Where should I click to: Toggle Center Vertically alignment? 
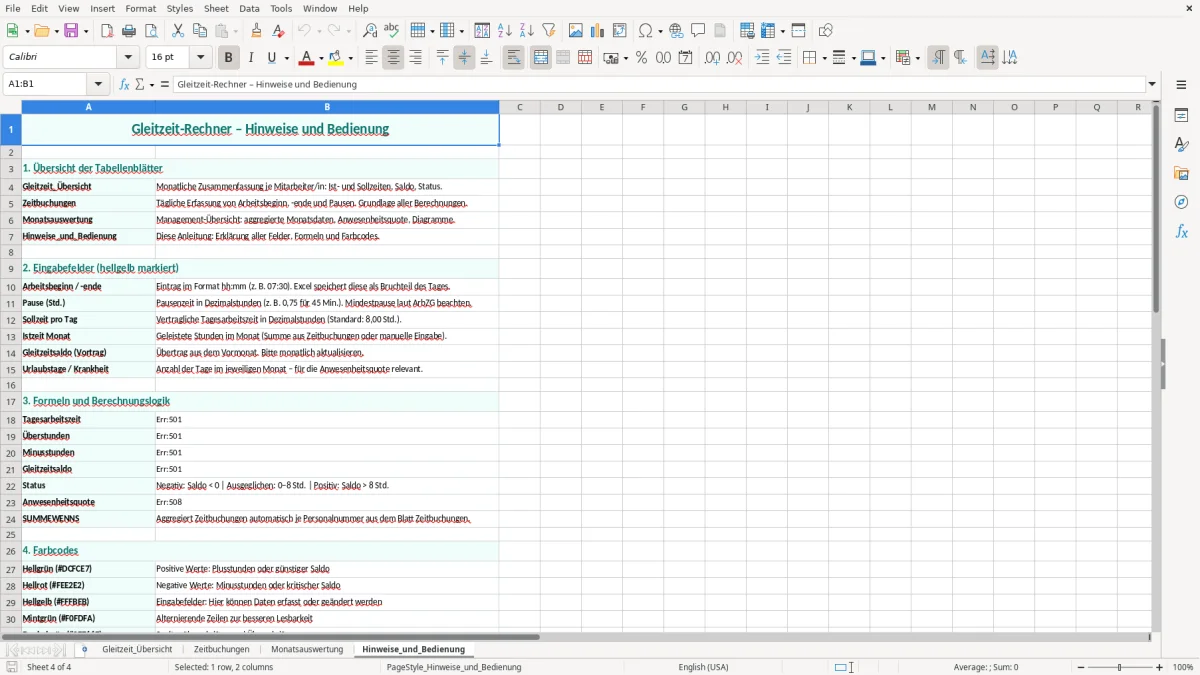(464, 58)
